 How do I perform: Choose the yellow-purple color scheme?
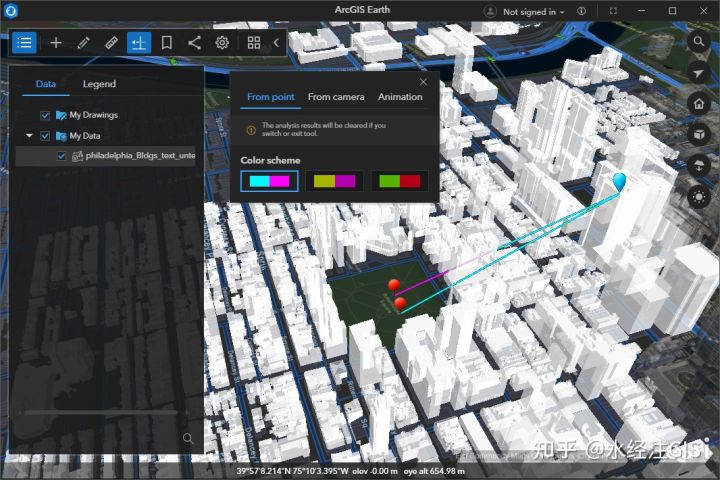click(x=334, y=181)
